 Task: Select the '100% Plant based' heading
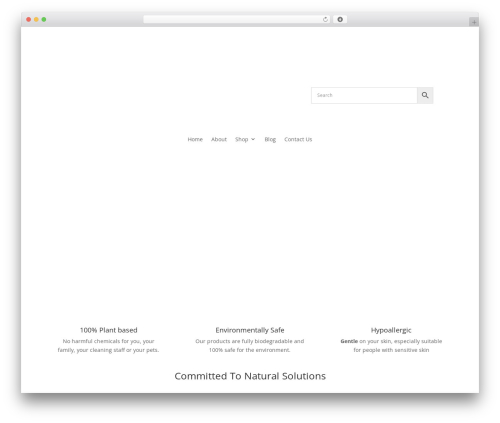click(109, 330)
